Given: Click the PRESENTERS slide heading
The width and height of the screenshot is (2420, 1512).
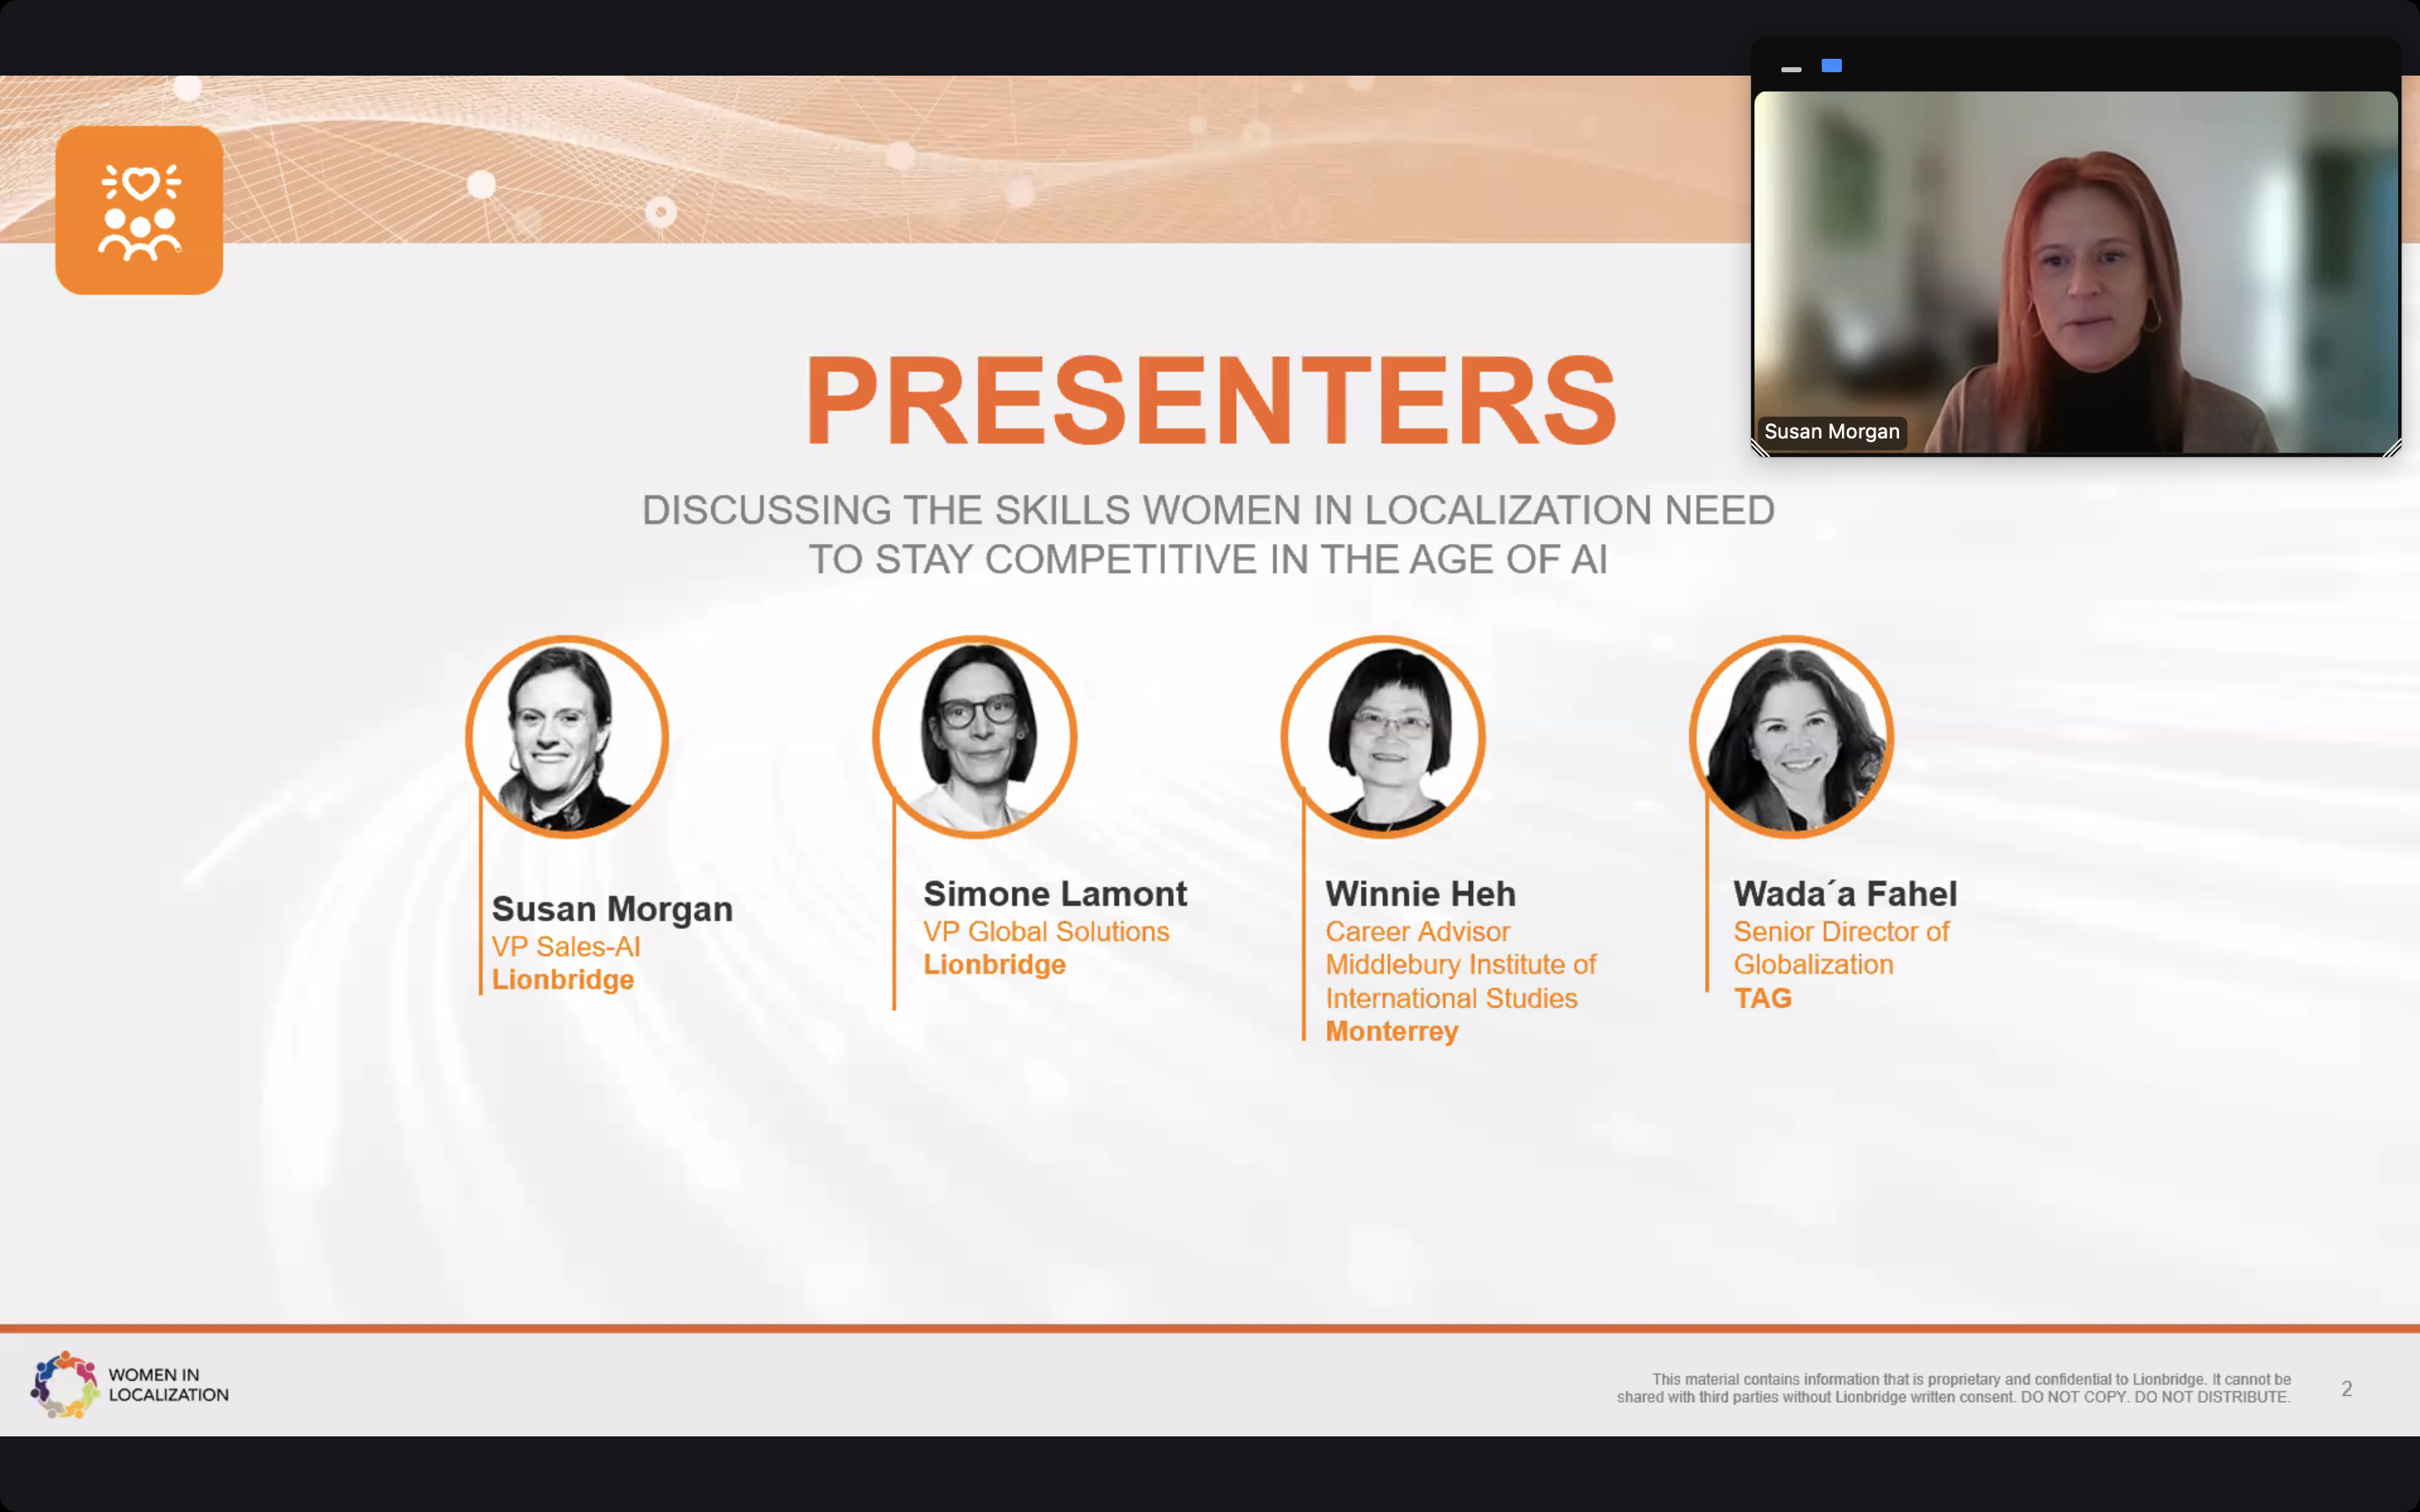Looking at the screenshot, I should 1210,400.
